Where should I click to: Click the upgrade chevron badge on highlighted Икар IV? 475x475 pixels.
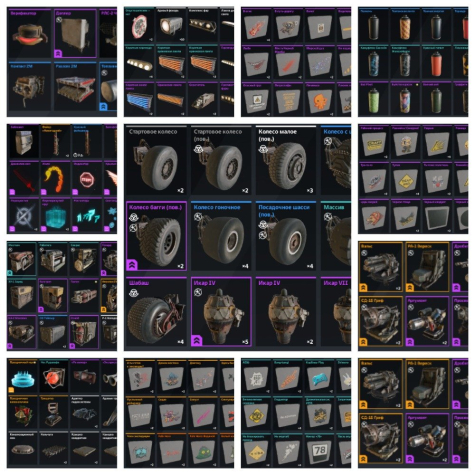tap(197, 341)
